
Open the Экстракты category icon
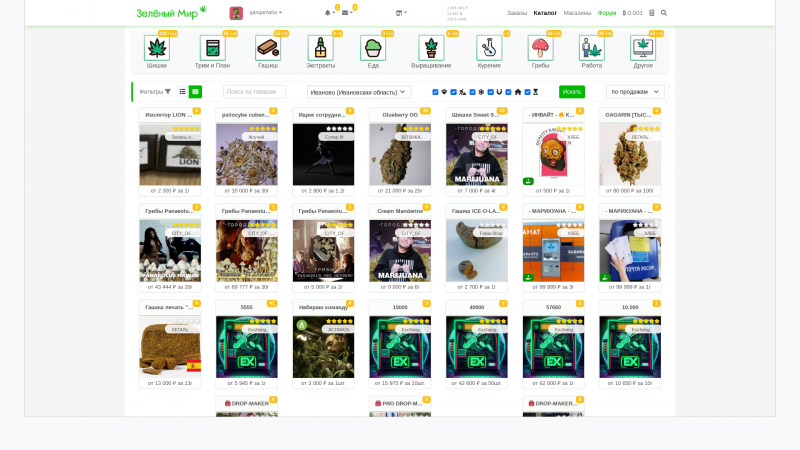point(320,48)
